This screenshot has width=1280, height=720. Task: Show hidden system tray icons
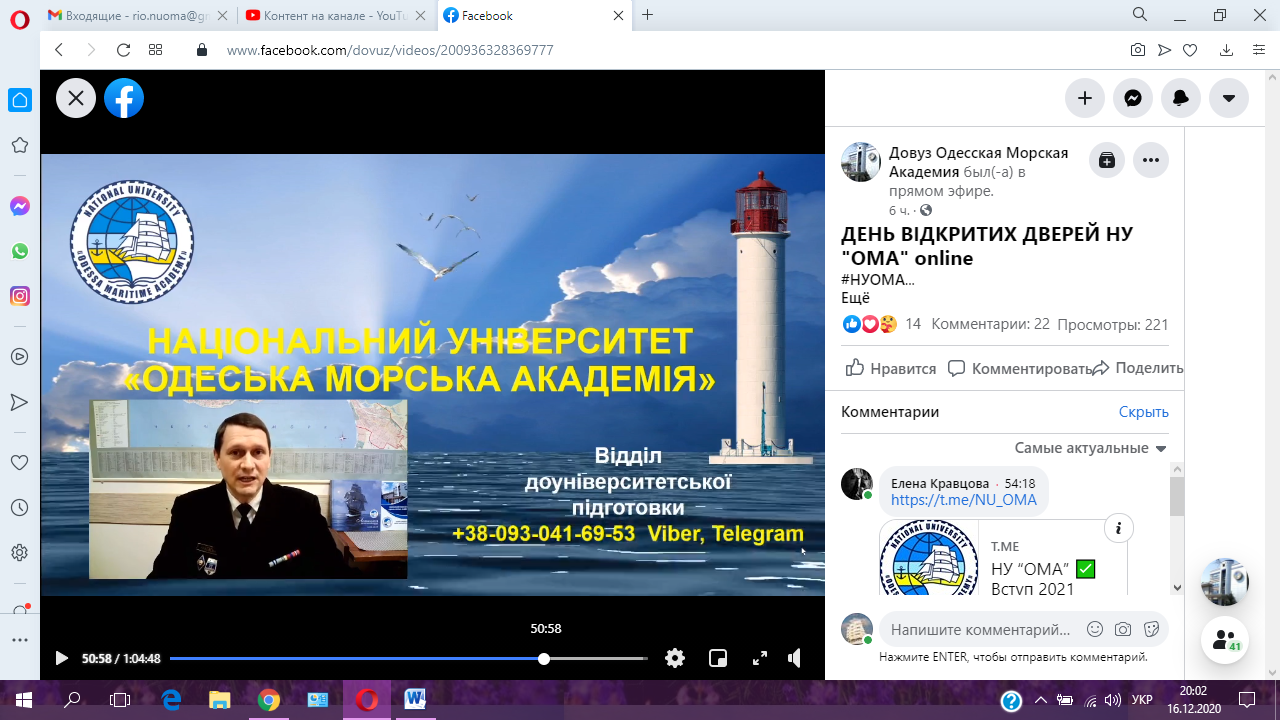pos(1040,700)
